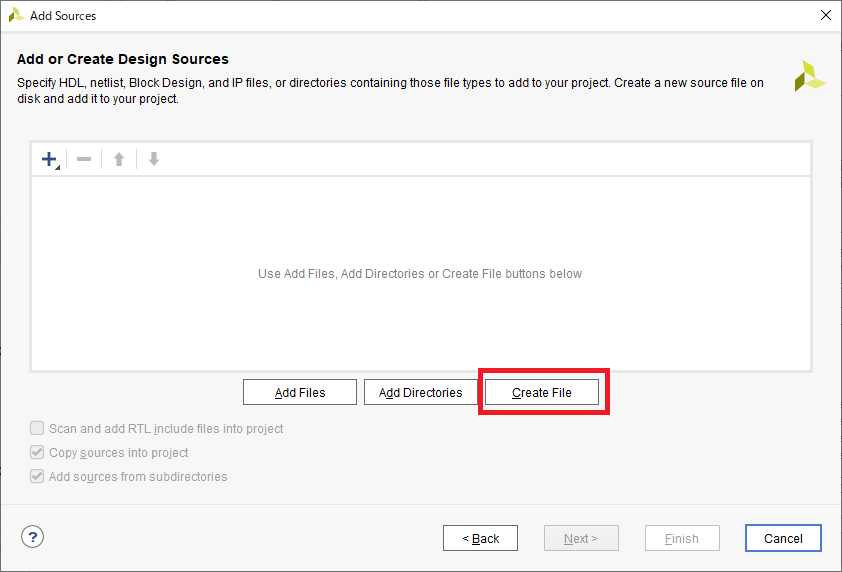Click the Finish button
The width and height of the screenshot is (842, 572).
point(682,538)
